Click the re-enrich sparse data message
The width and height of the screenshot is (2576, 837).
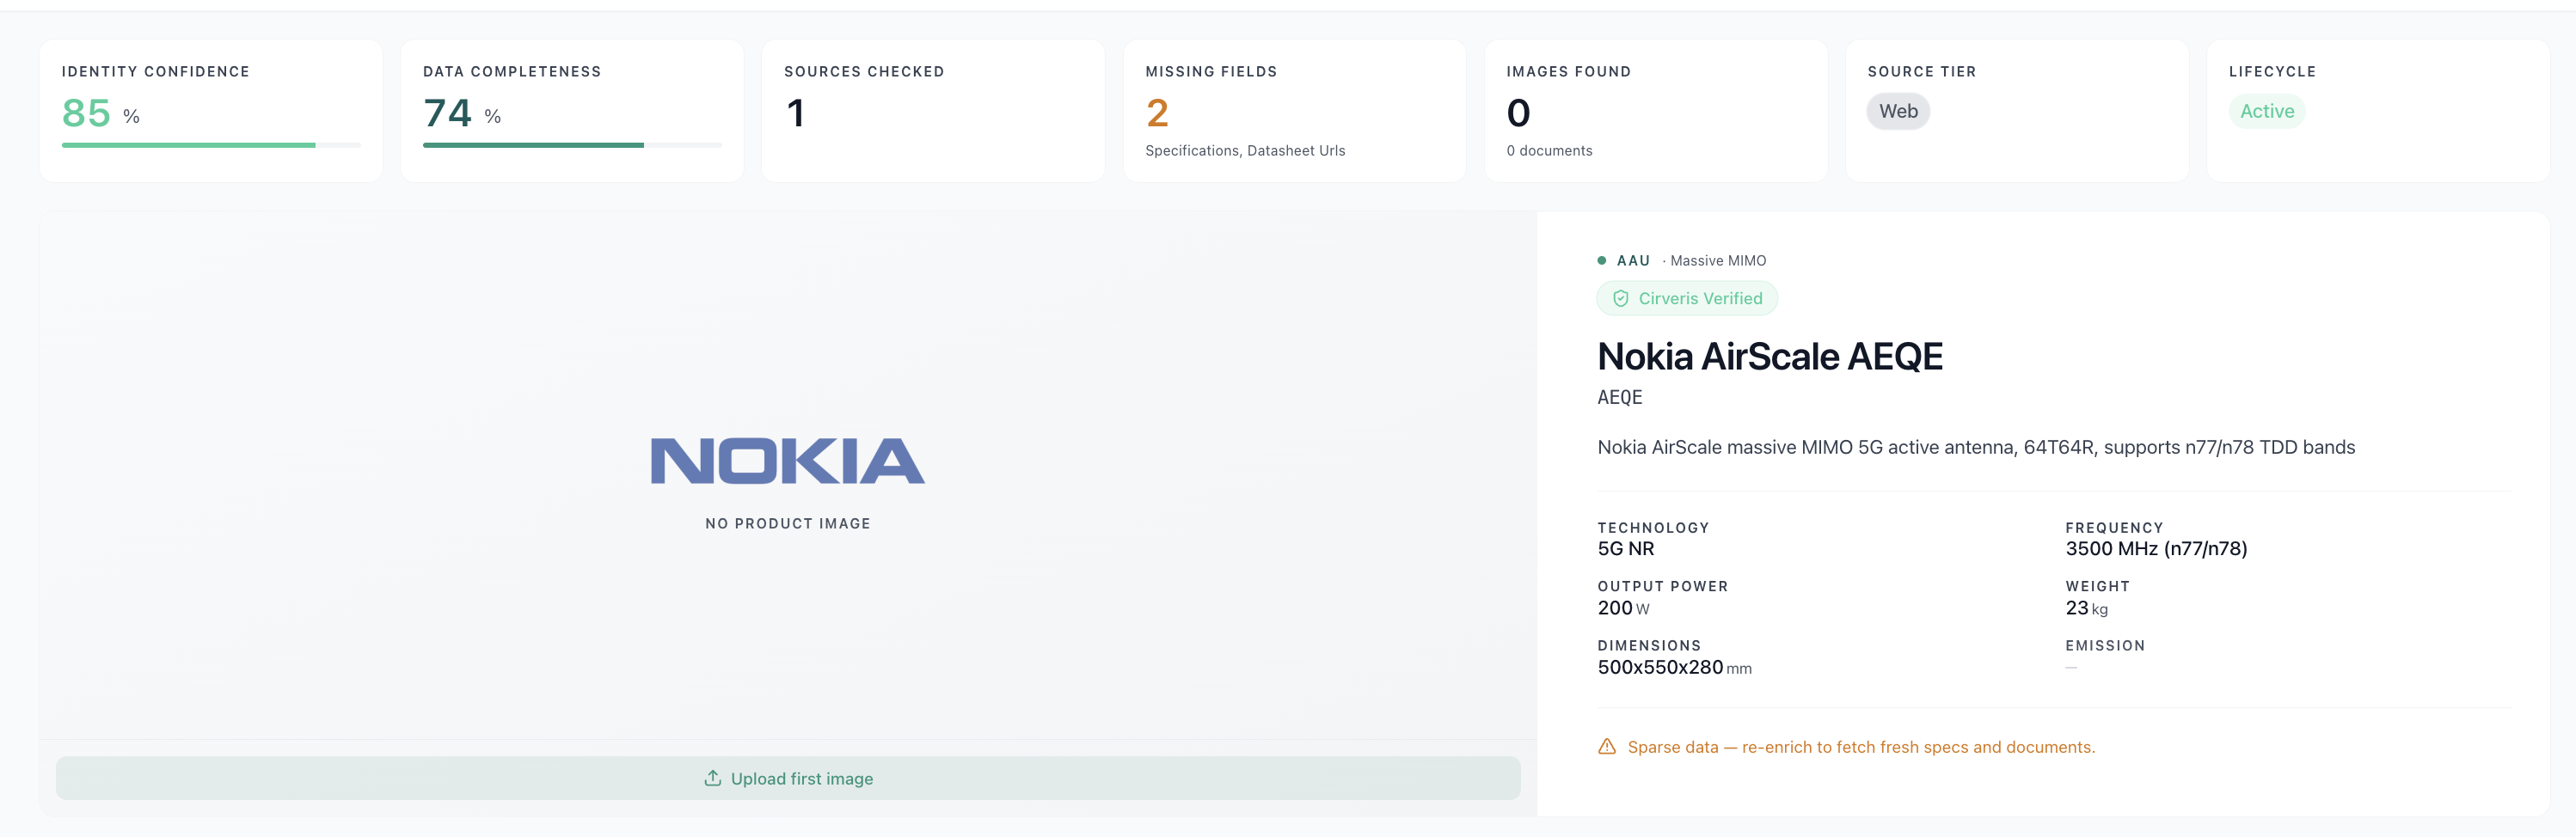point(1861,747)
